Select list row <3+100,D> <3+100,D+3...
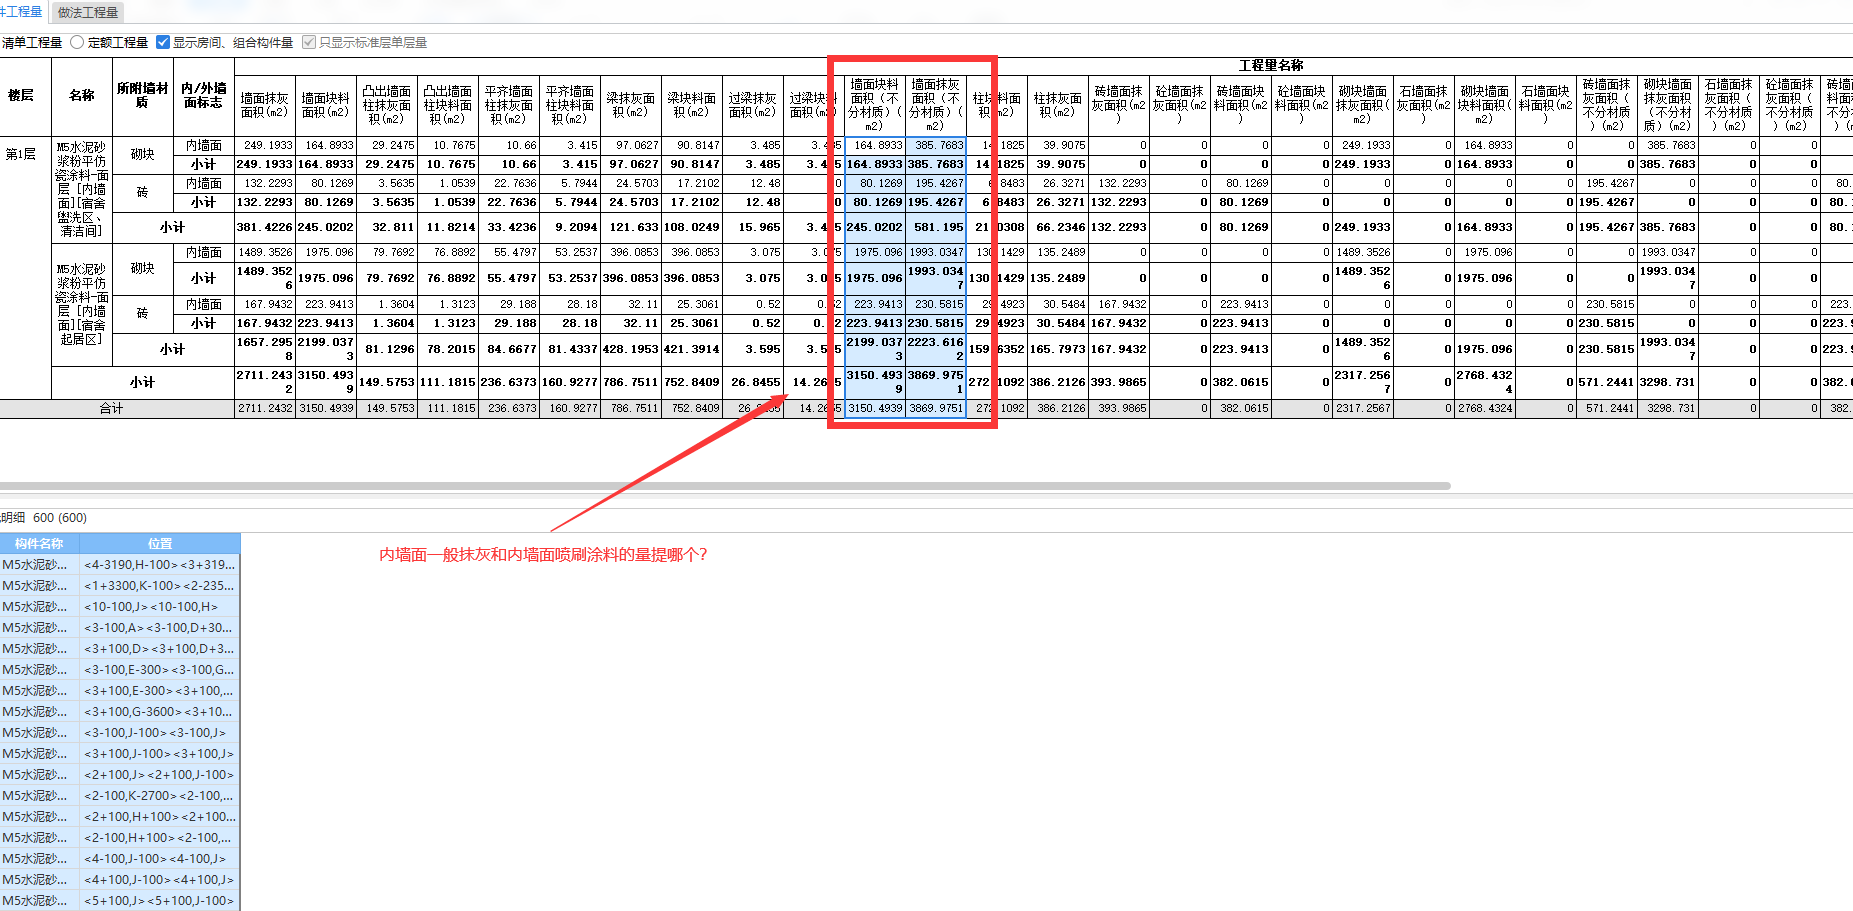The image size is (1853, 911). pos(120,649)
